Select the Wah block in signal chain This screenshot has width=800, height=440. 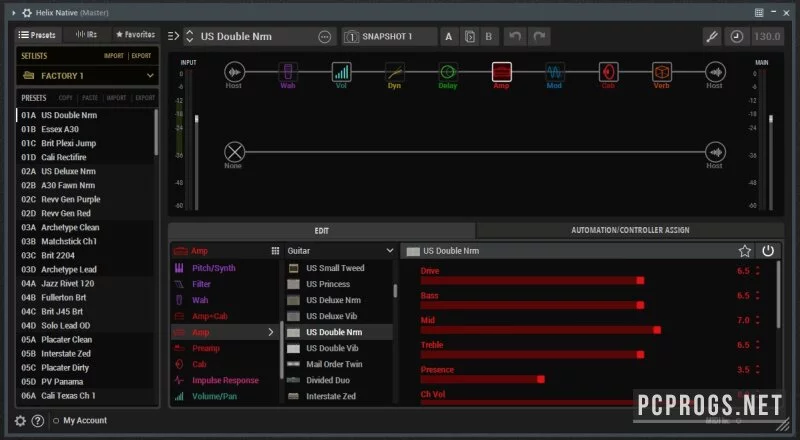288,72
